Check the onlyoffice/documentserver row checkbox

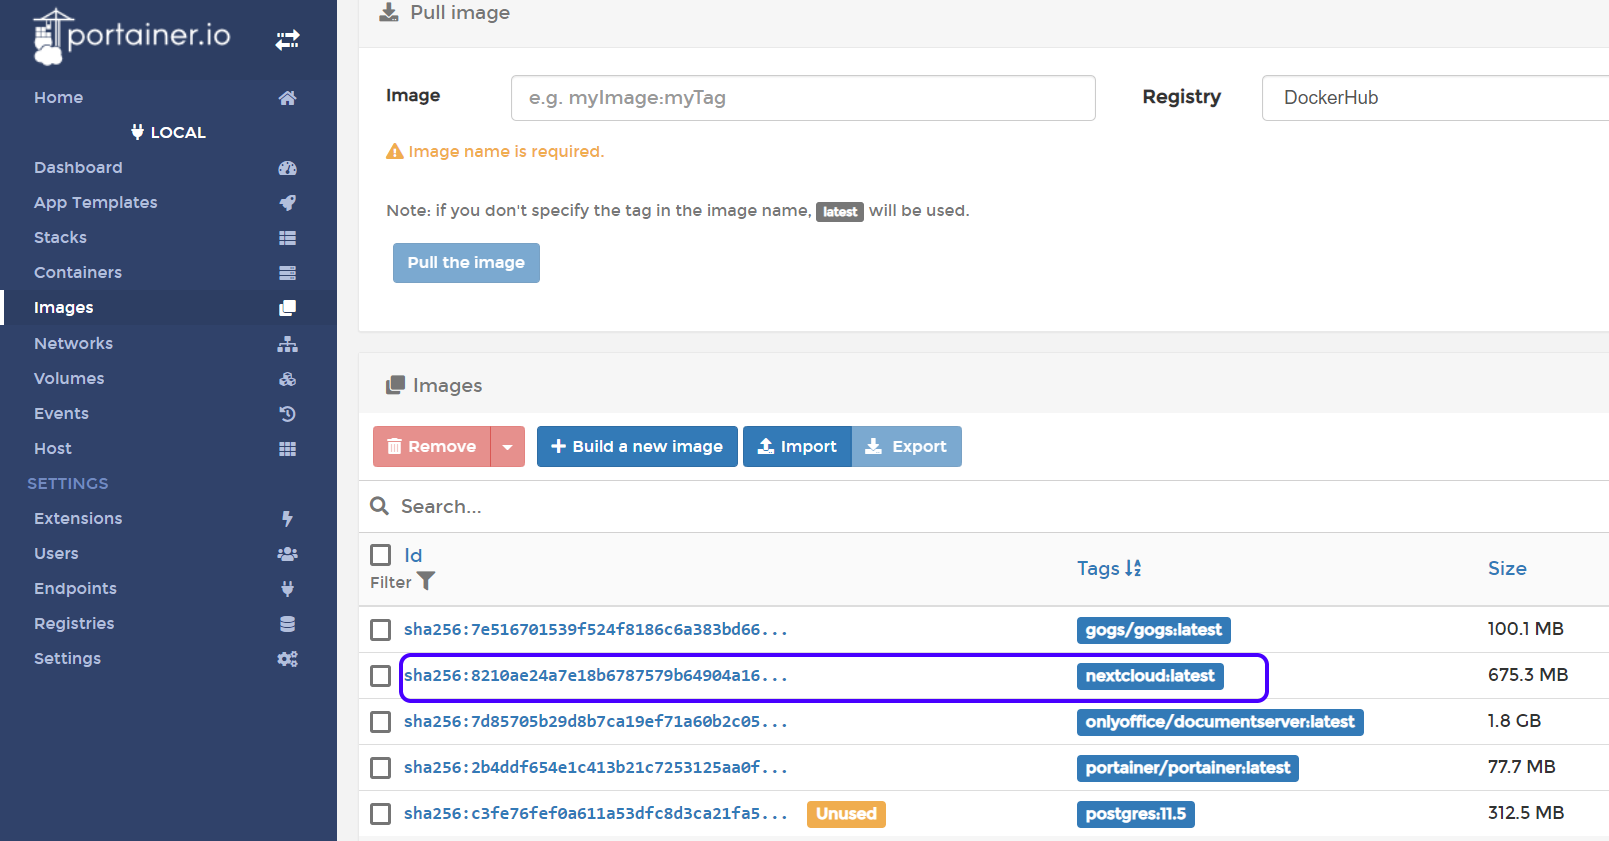click(381, 722)
